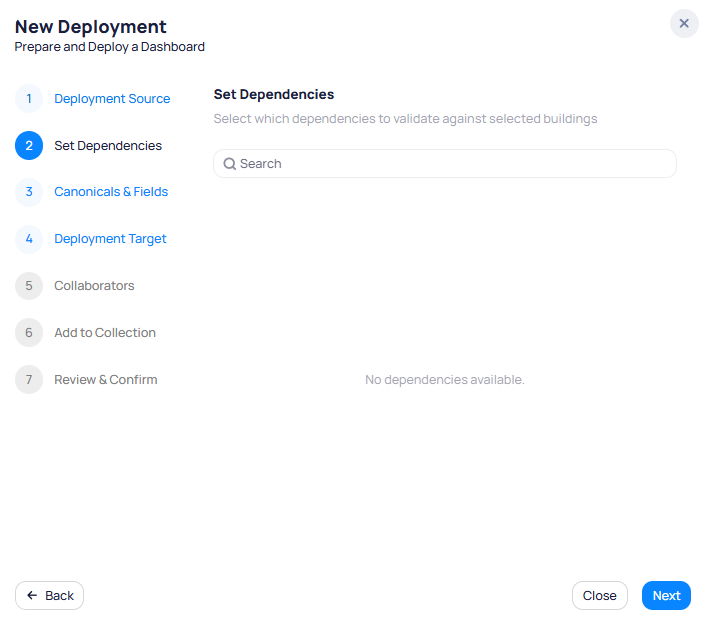
Task: Click the step 7 number circle
Action: (29, 380)
